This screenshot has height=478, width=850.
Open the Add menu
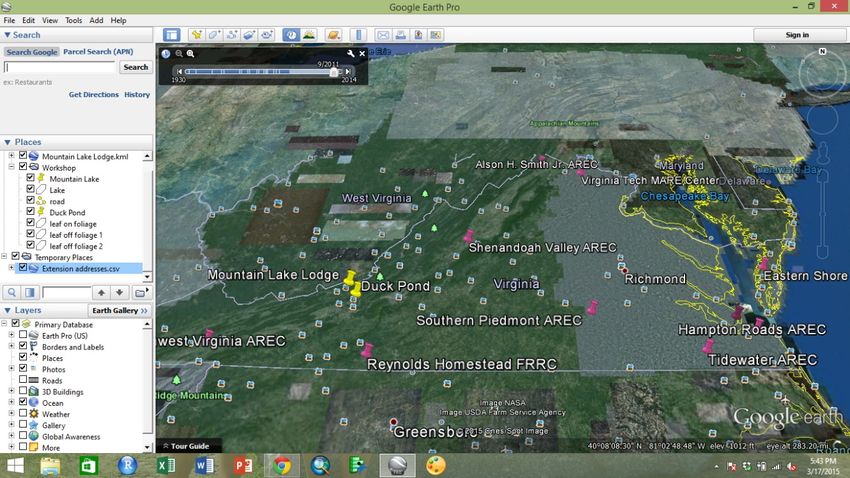pos(96,20)
